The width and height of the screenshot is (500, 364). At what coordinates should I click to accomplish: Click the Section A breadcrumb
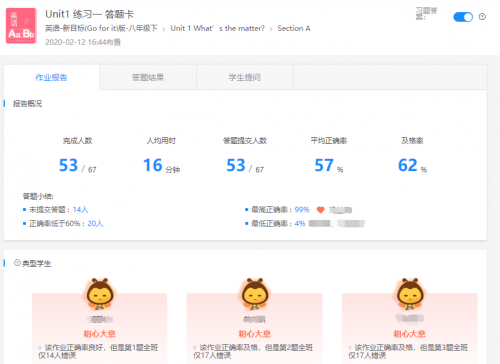pos(294,28)
